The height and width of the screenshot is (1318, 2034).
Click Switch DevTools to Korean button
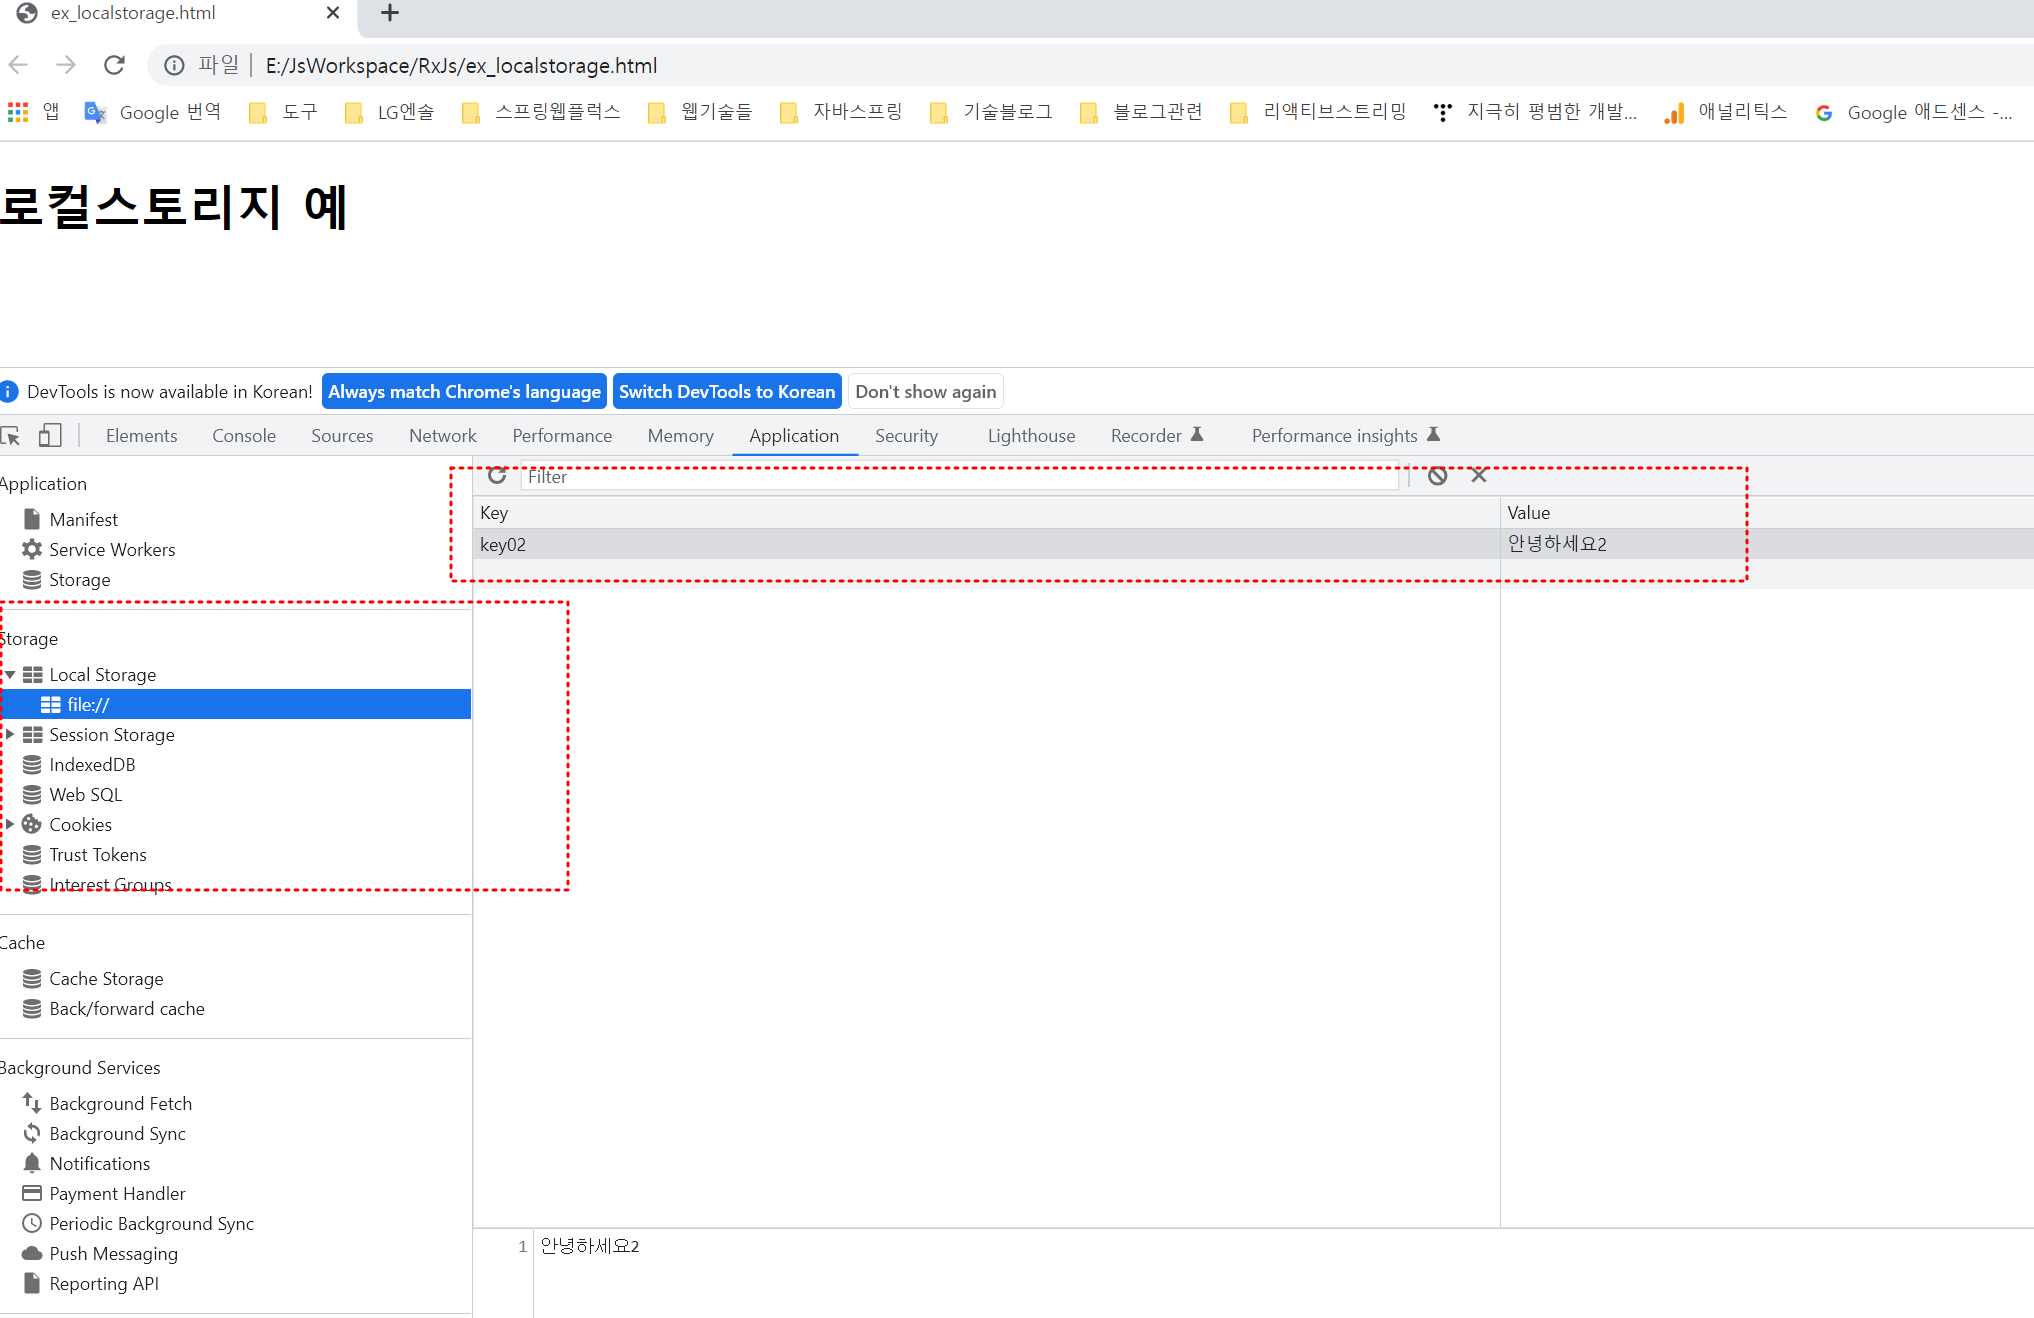726,392
